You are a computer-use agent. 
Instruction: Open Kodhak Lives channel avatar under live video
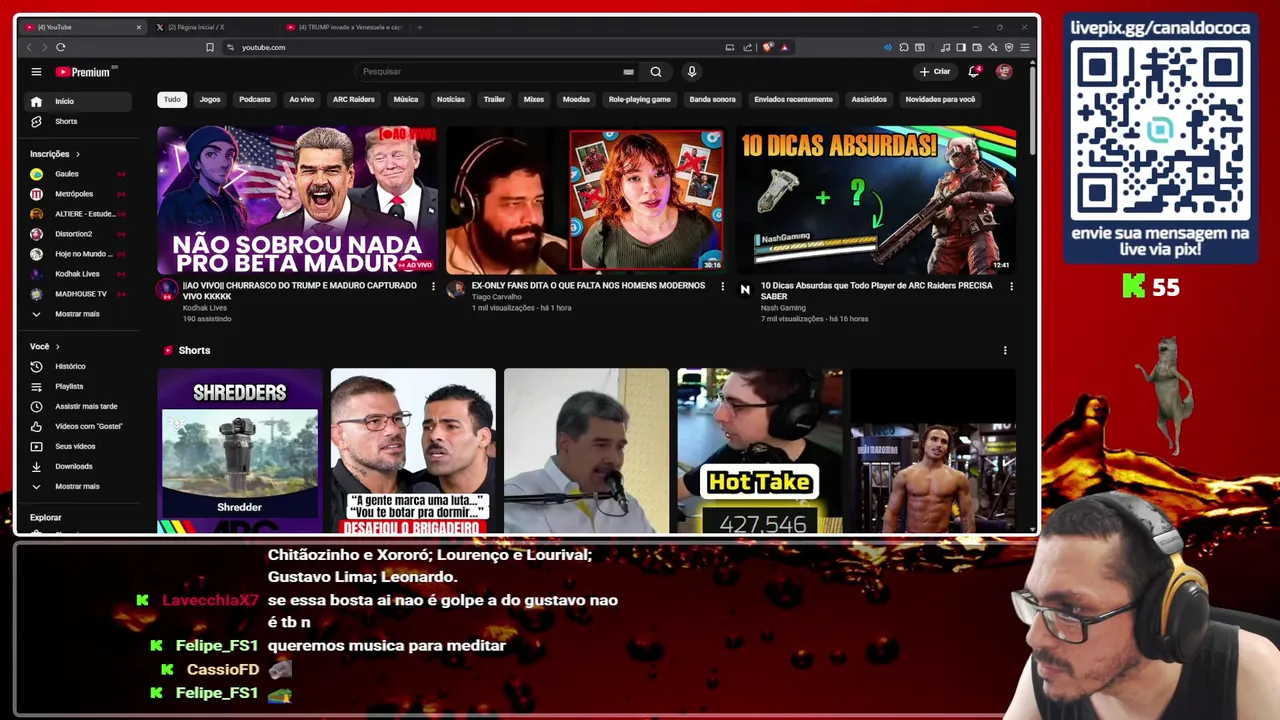pos(167,290)
